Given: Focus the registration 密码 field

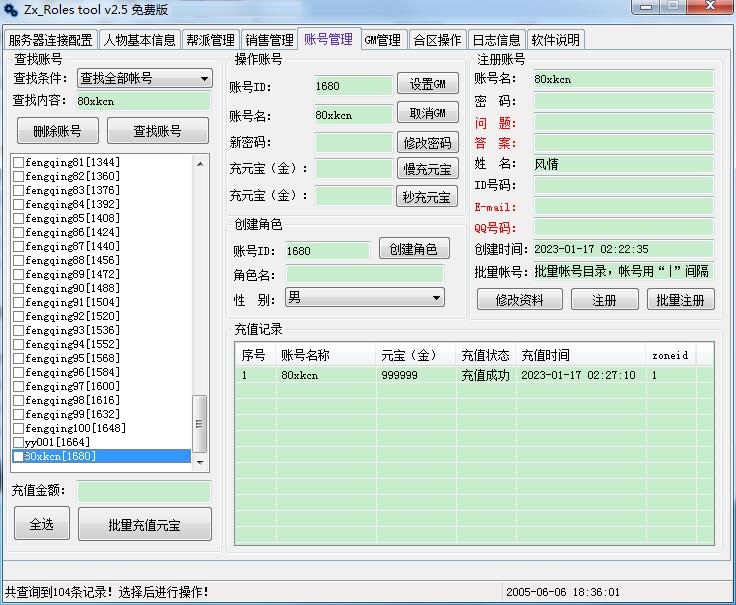Looking at the screenshot, I should pos(623,101).
